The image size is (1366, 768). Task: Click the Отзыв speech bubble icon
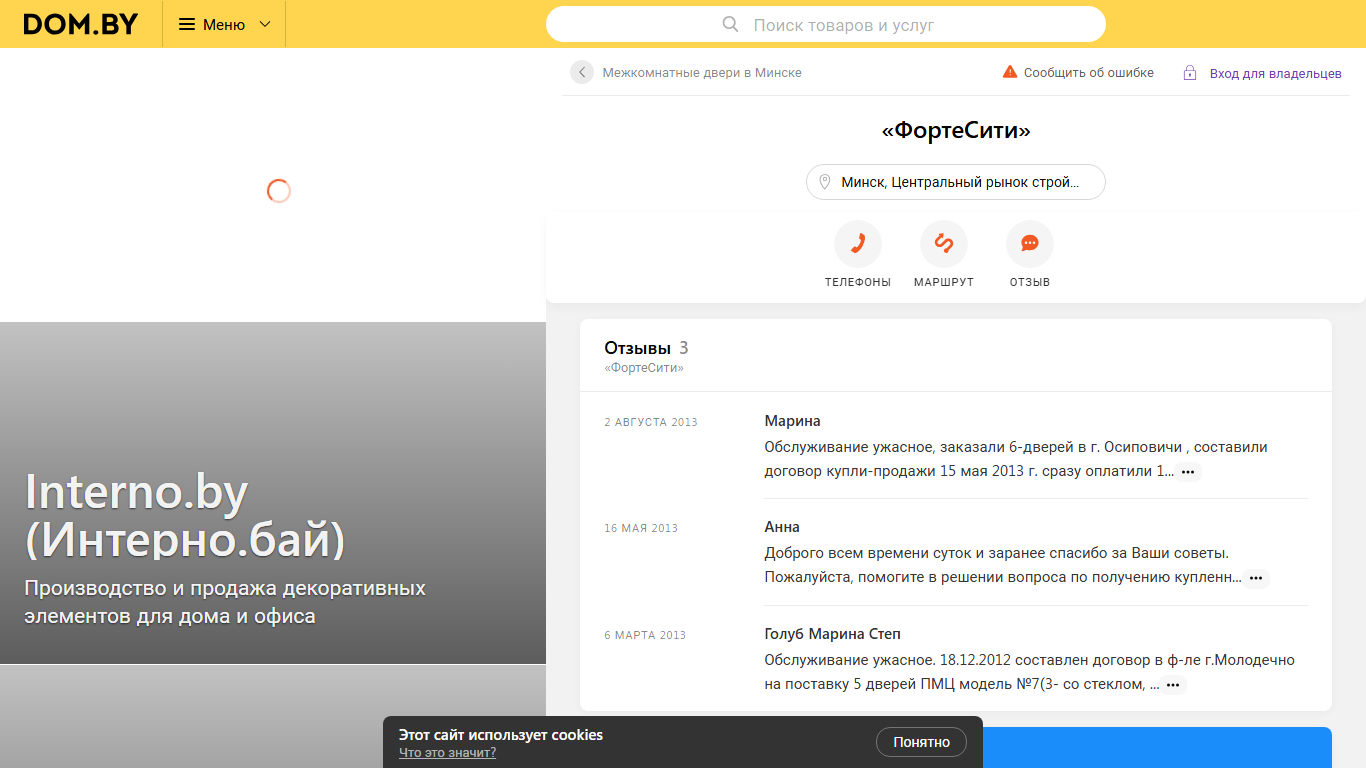point(1030,244)
